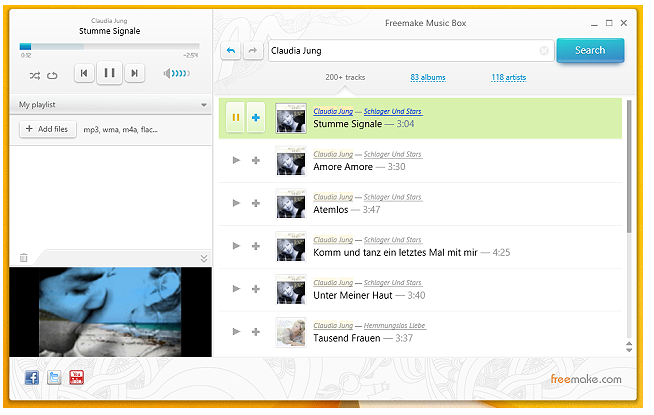Click the Amore Amore album cover
This screenshot has height=415, width=654.
tap(291, 161)
